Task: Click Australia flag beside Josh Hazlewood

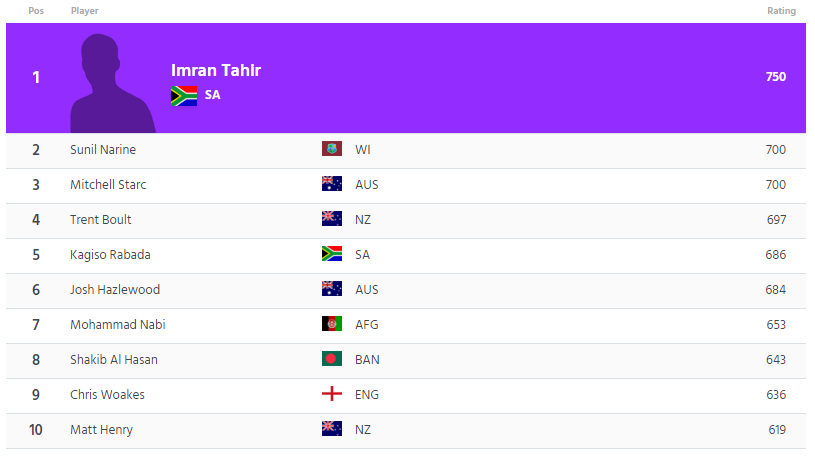Action: [x=332, y=290]
